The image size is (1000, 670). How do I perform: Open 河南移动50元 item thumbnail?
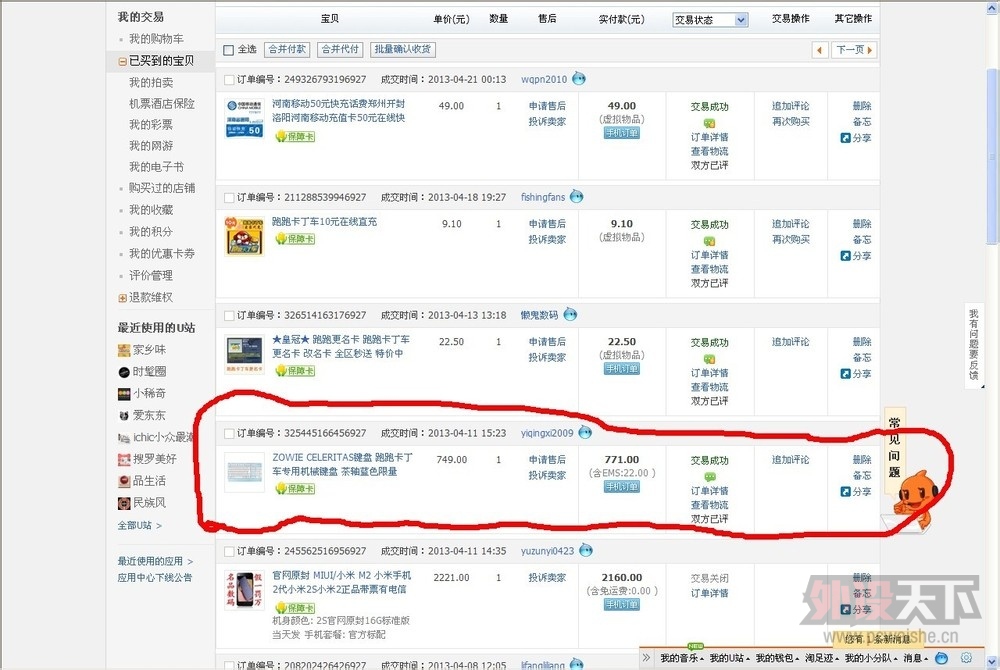coord(245,118)
